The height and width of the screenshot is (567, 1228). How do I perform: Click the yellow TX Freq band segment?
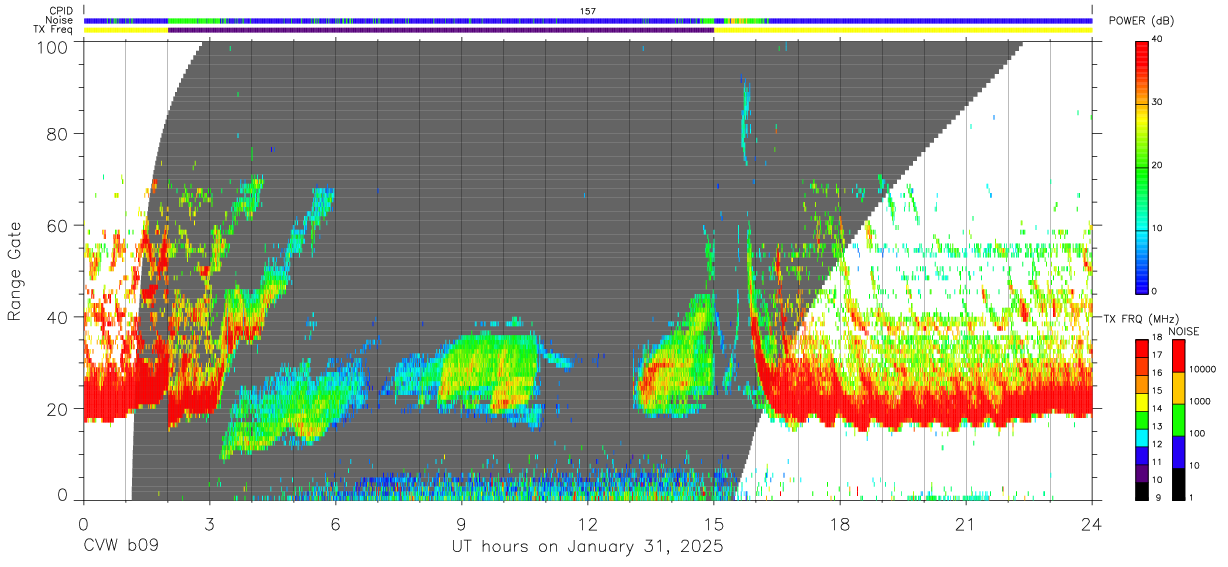point(903,30)
